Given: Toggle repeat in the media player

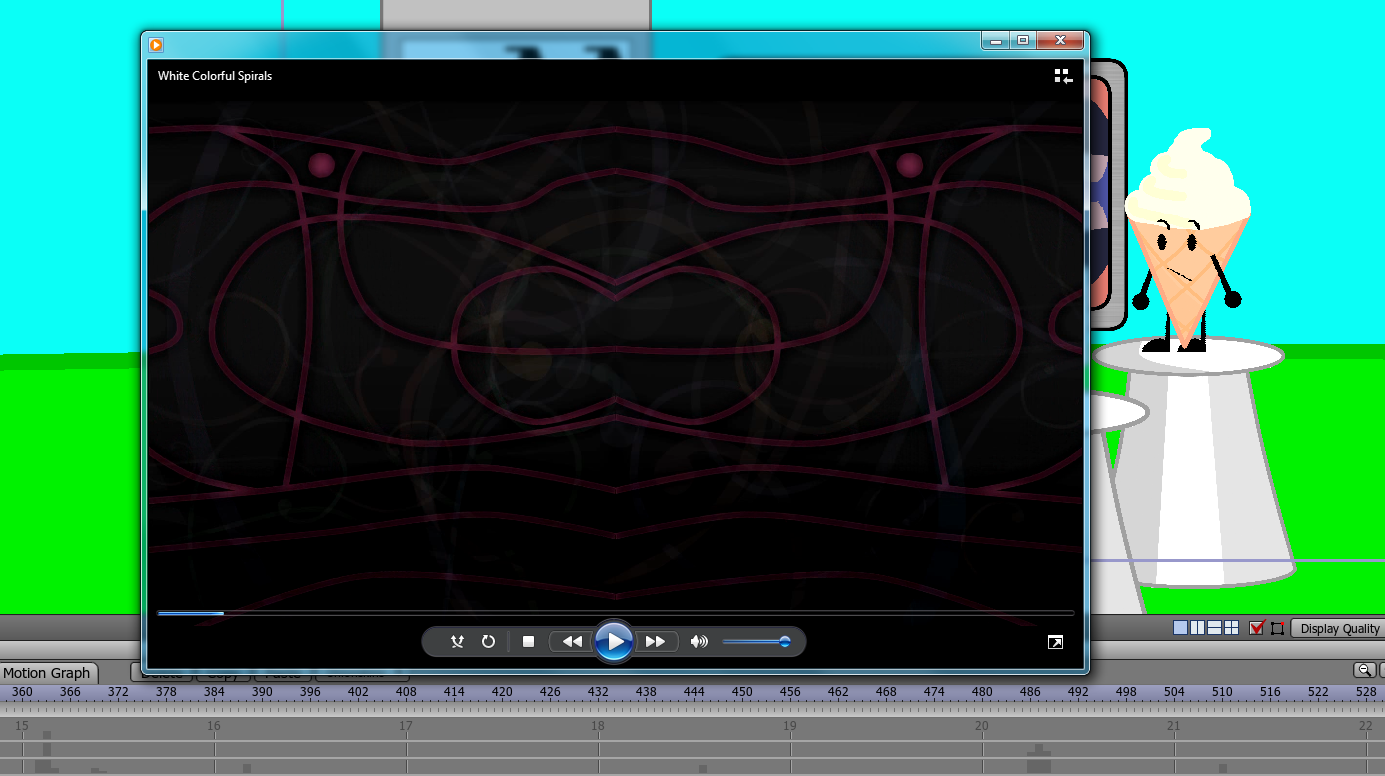Looking at the screenshot, I should [x=488, y=642].
